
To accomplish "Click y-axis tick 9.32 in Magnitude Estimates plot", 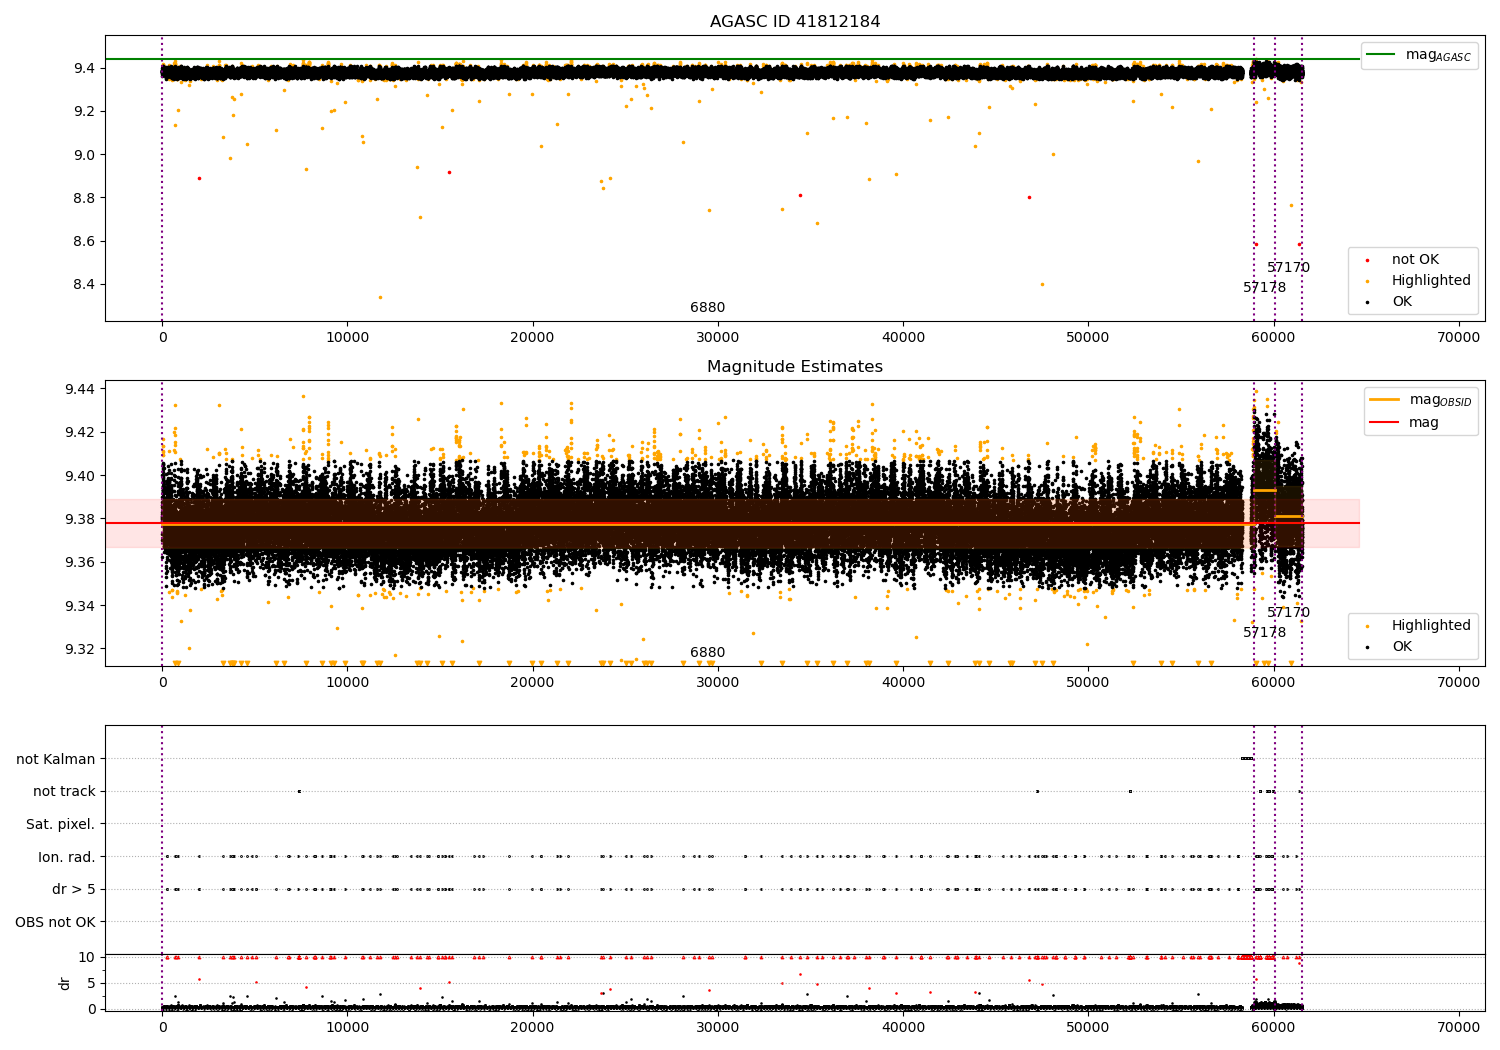I will (81, 650).
